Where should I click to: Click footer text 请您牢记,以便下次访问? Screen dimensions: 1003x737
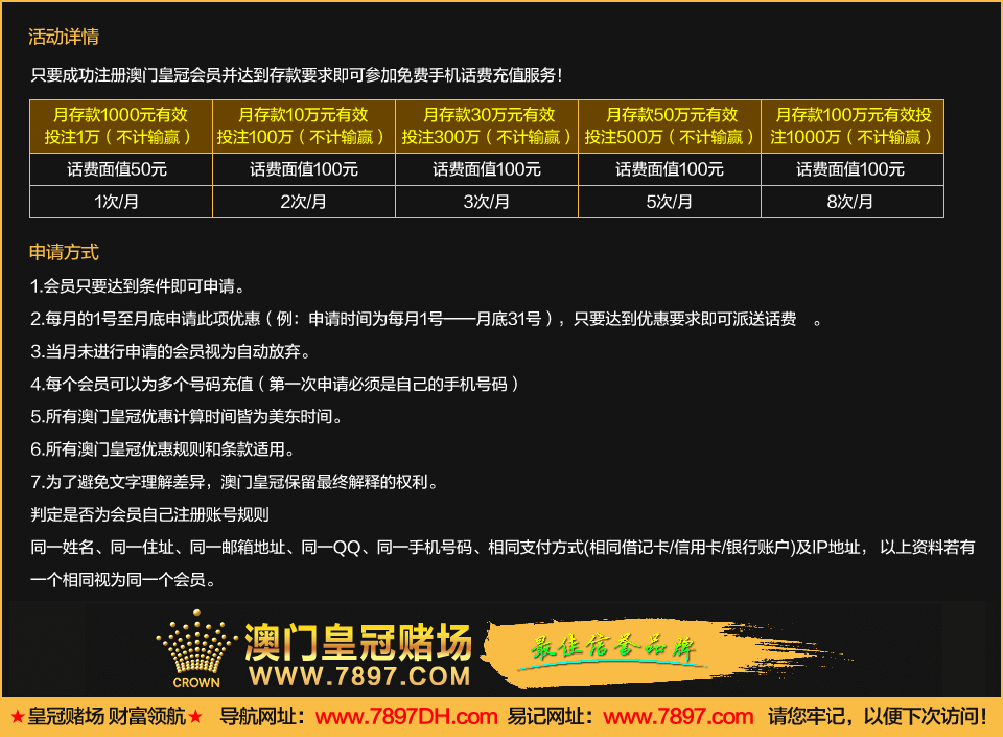(877, 717)
